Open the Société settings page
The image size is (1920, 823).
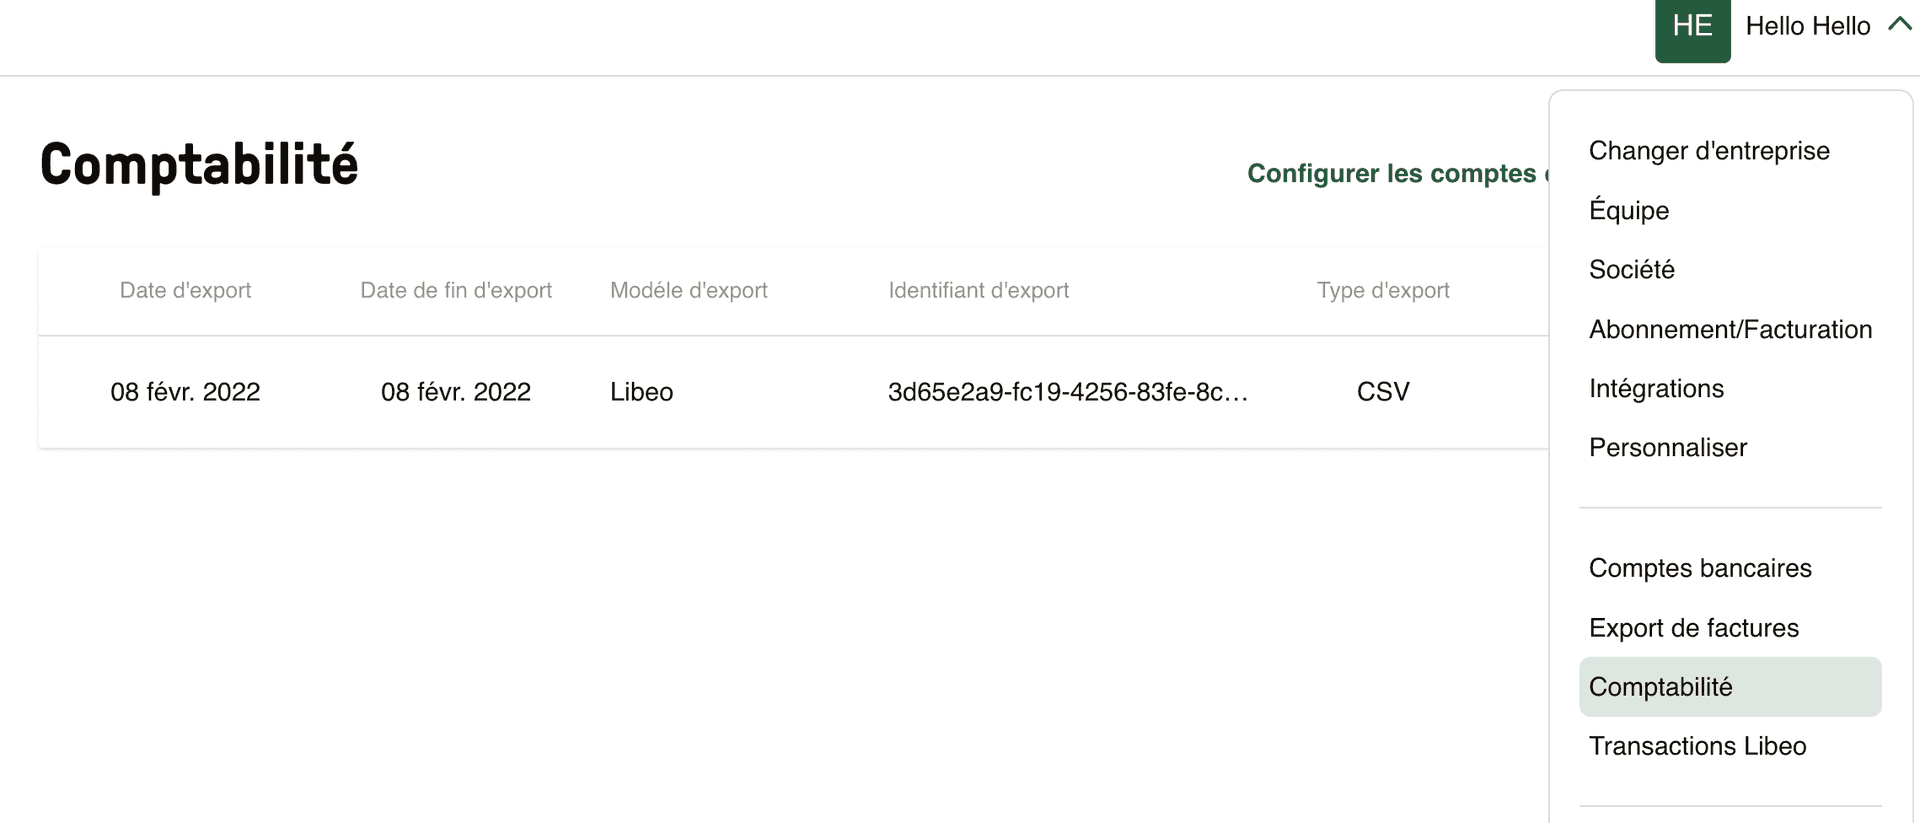[x=1631, y=269]
